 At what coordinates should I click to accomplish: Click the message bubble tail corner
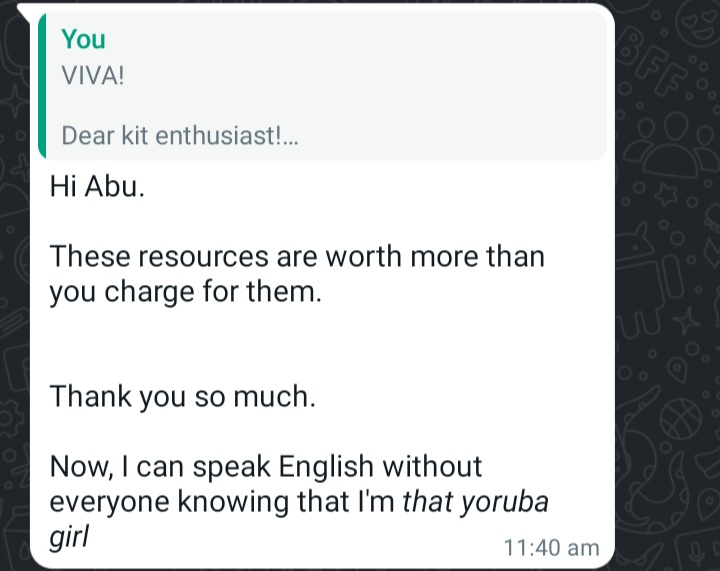pyautogui.click(x=23, y=10)
